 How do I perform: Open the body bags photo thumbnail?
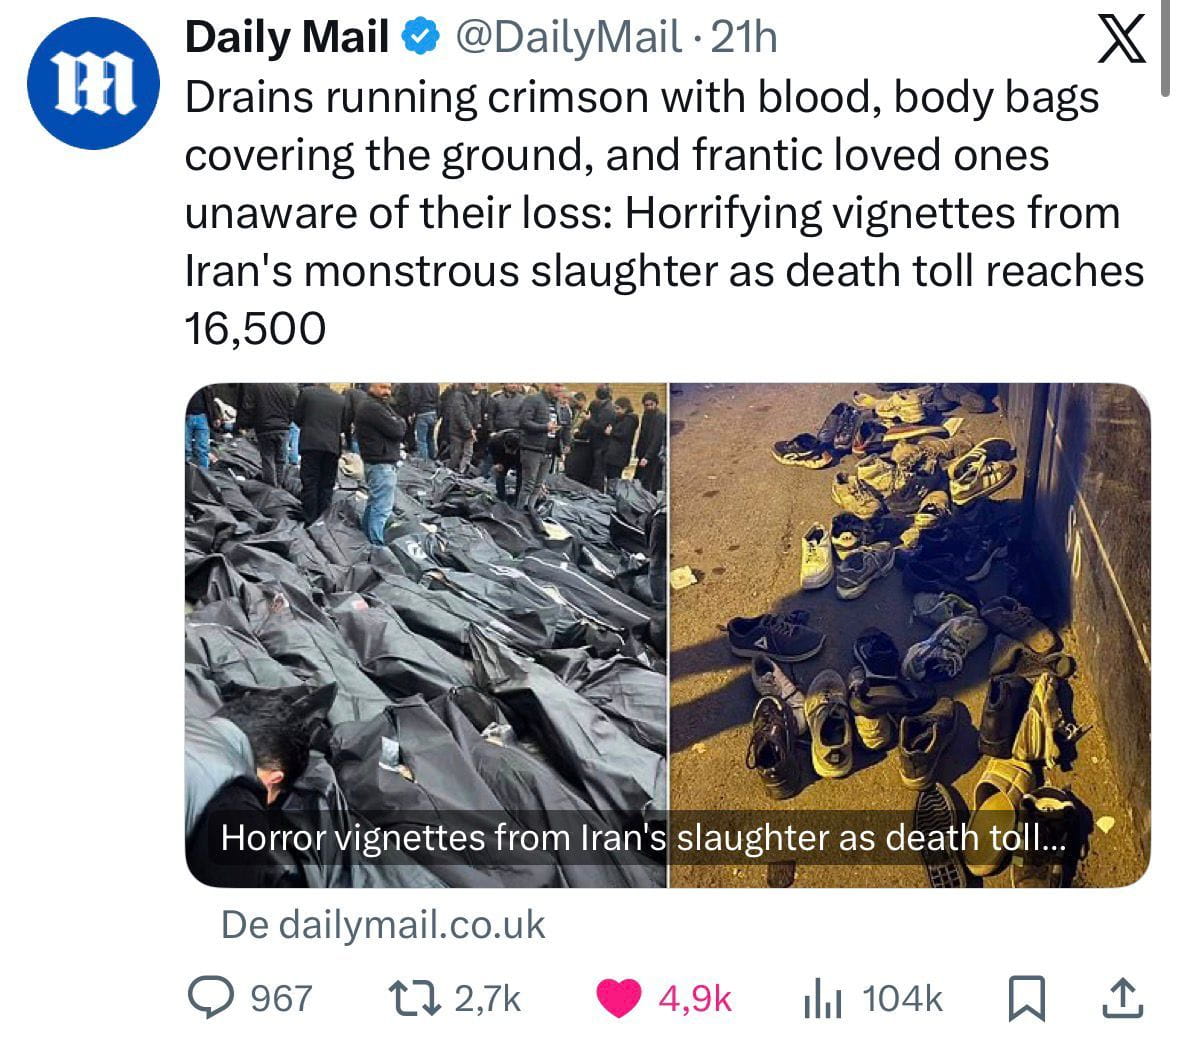(426, 635)
